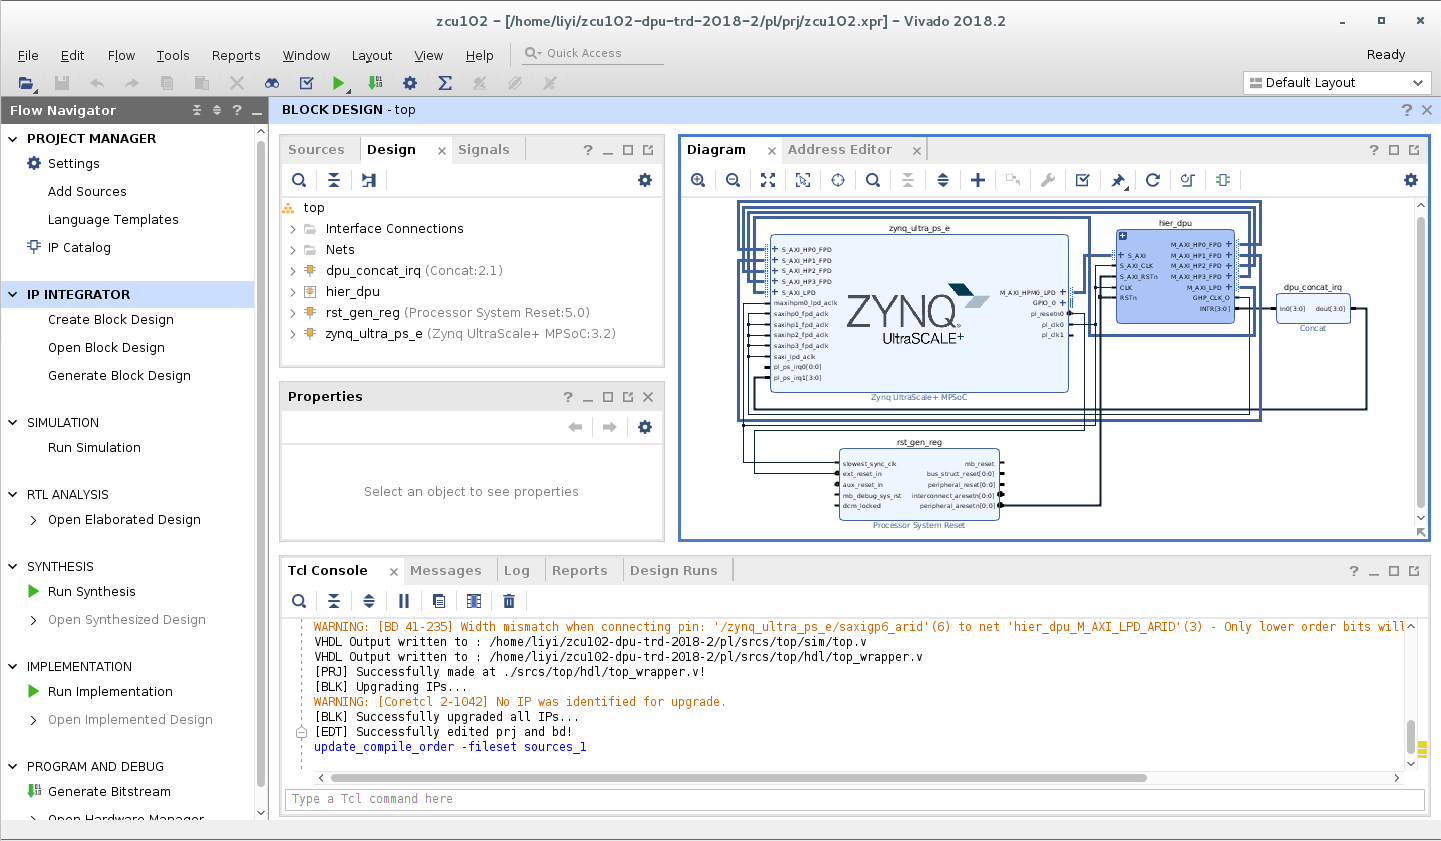
Task: Open the Reports menu
Action: pos(236,56)
